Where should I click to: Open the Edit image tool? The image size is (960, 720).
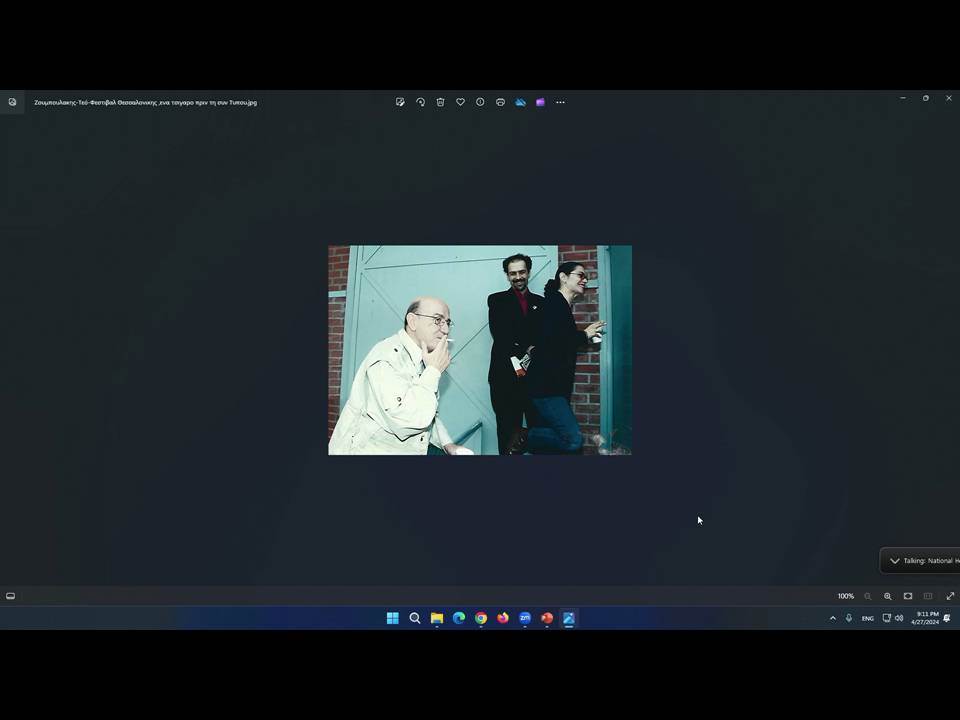[400, 102]
